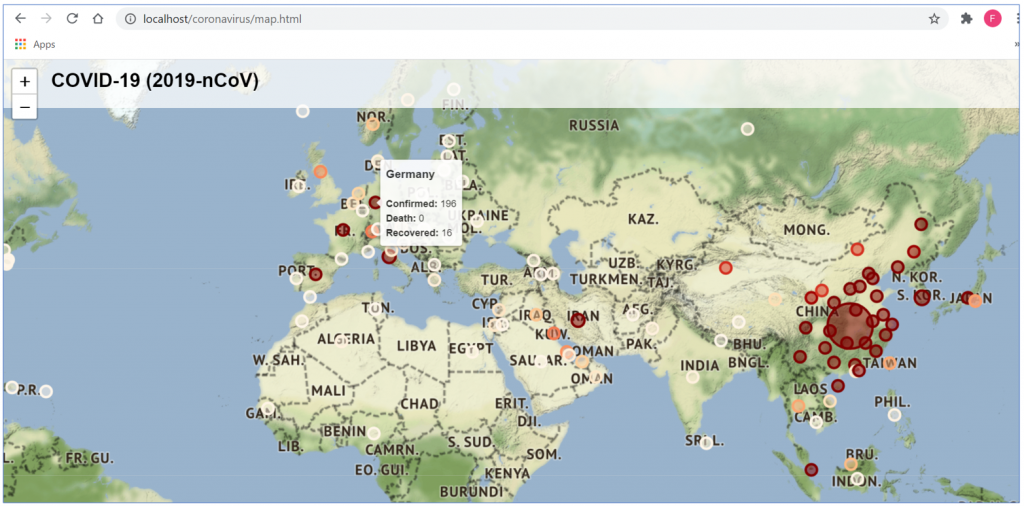1024x506 pixels.
Task: Select the white marker in Russia
Action: point(748,129)
